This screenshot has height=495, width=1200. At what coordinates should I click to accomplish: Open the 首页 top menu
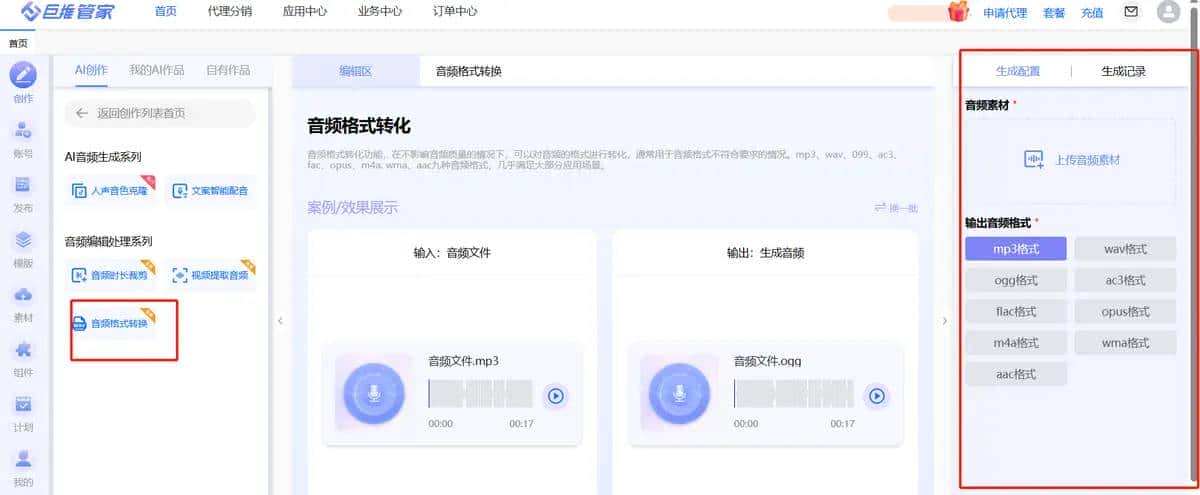166,12
